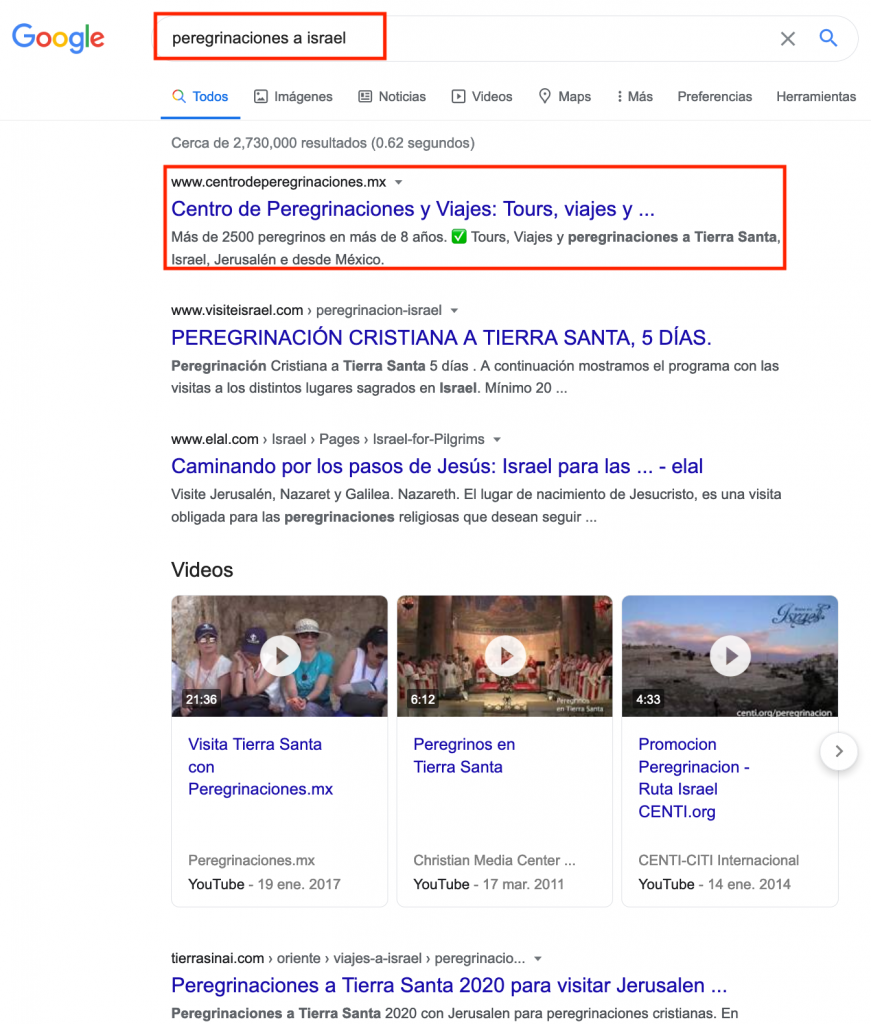
Task: Play the 4:33 video thumbnail
Action: point(730,656)
